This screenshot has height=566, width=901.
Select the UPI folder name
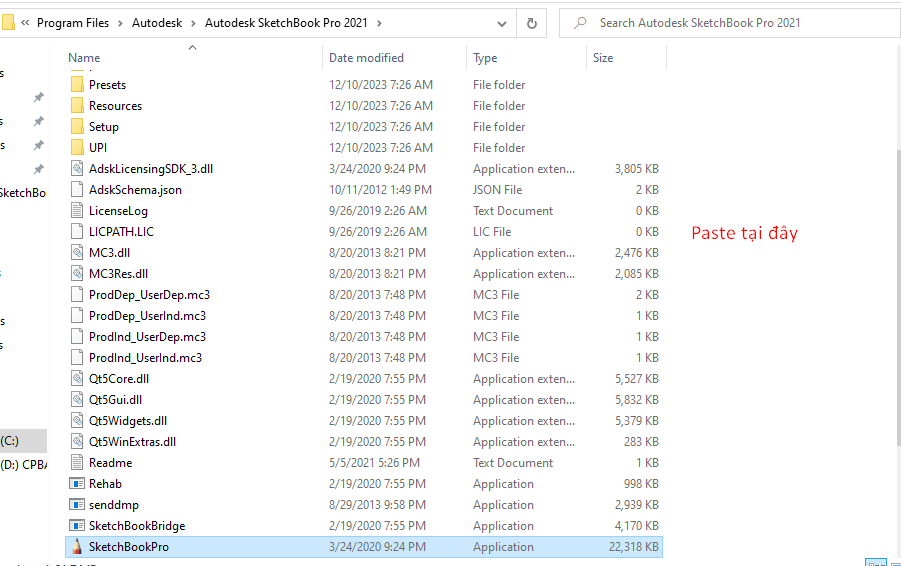(98, 148)
